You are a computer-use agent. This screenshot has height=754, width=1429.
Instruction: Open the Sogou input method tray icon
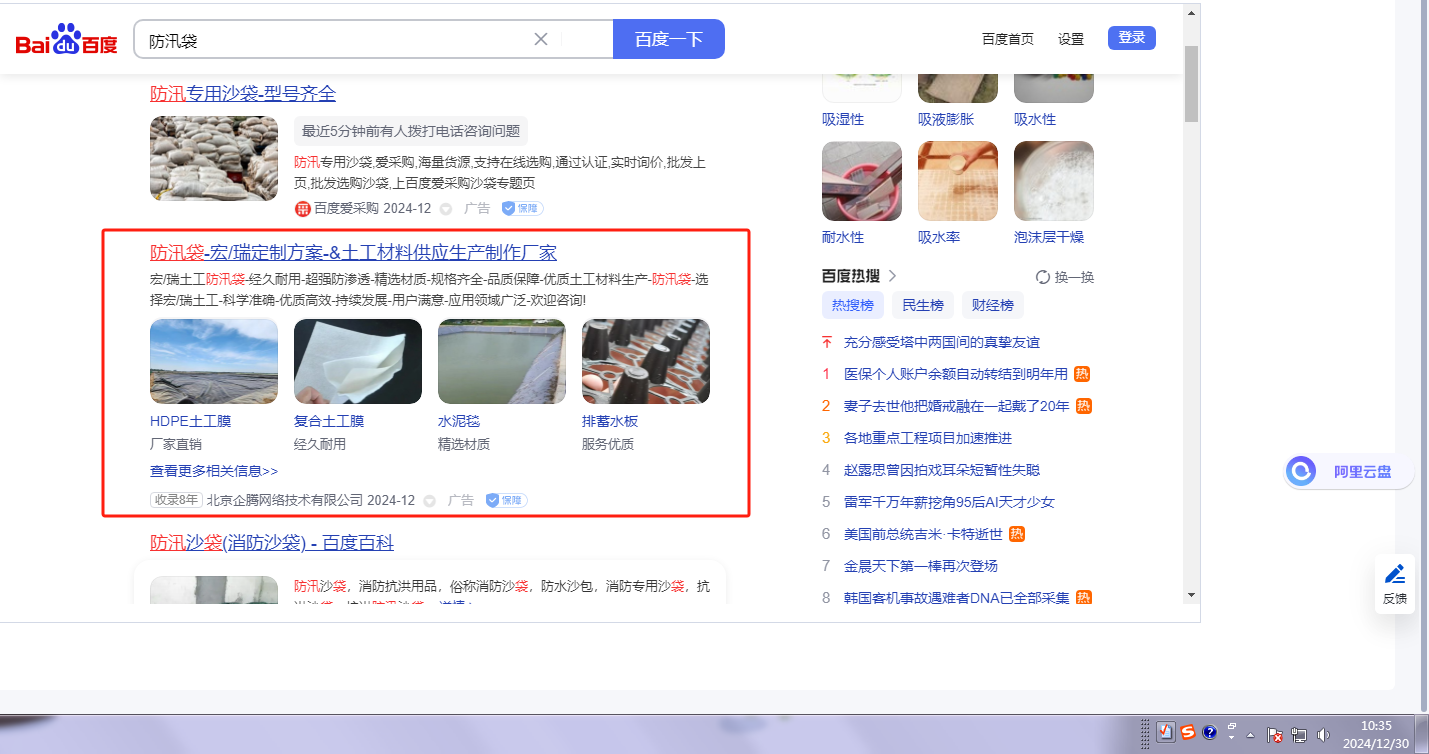point(1188,732)
